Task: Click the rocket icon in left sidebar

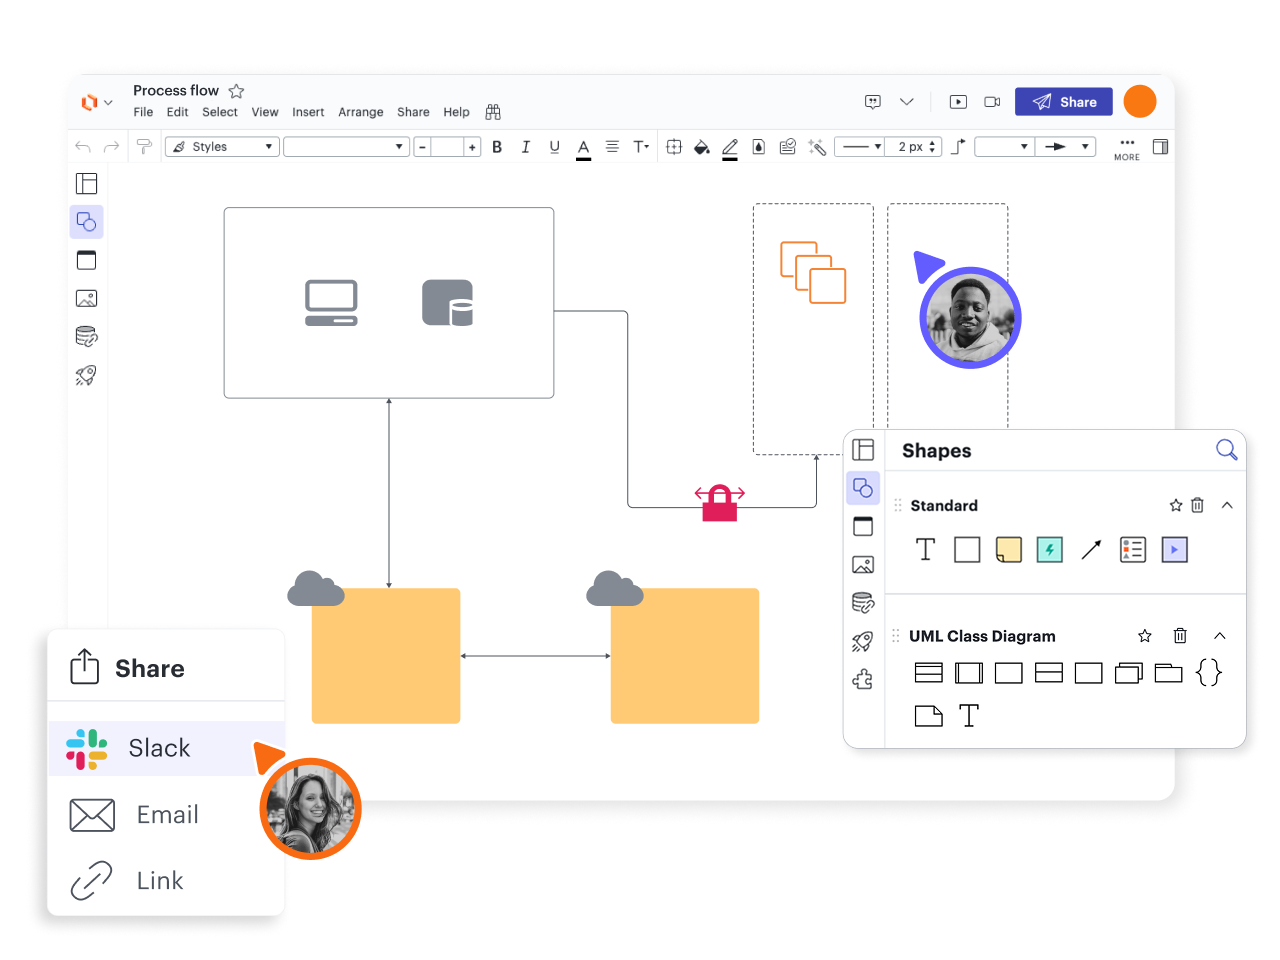Action: pos(87,375)
